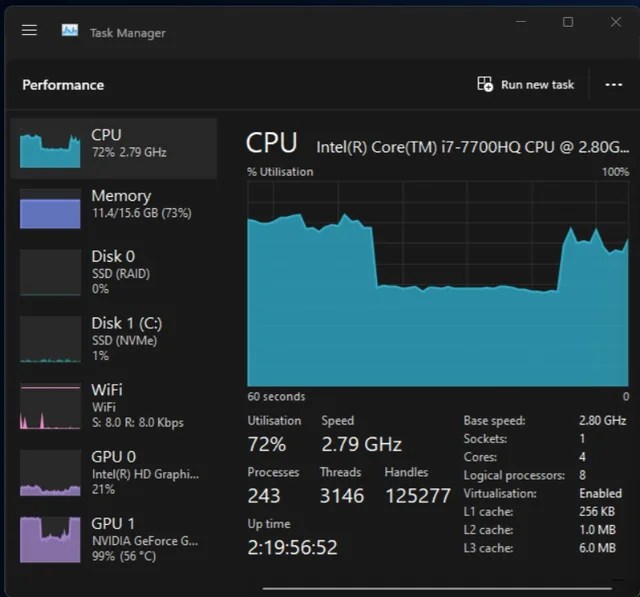Click the Run new task icon
The height and width of the screenshot is (597, 640).
(x=485, y=84)
